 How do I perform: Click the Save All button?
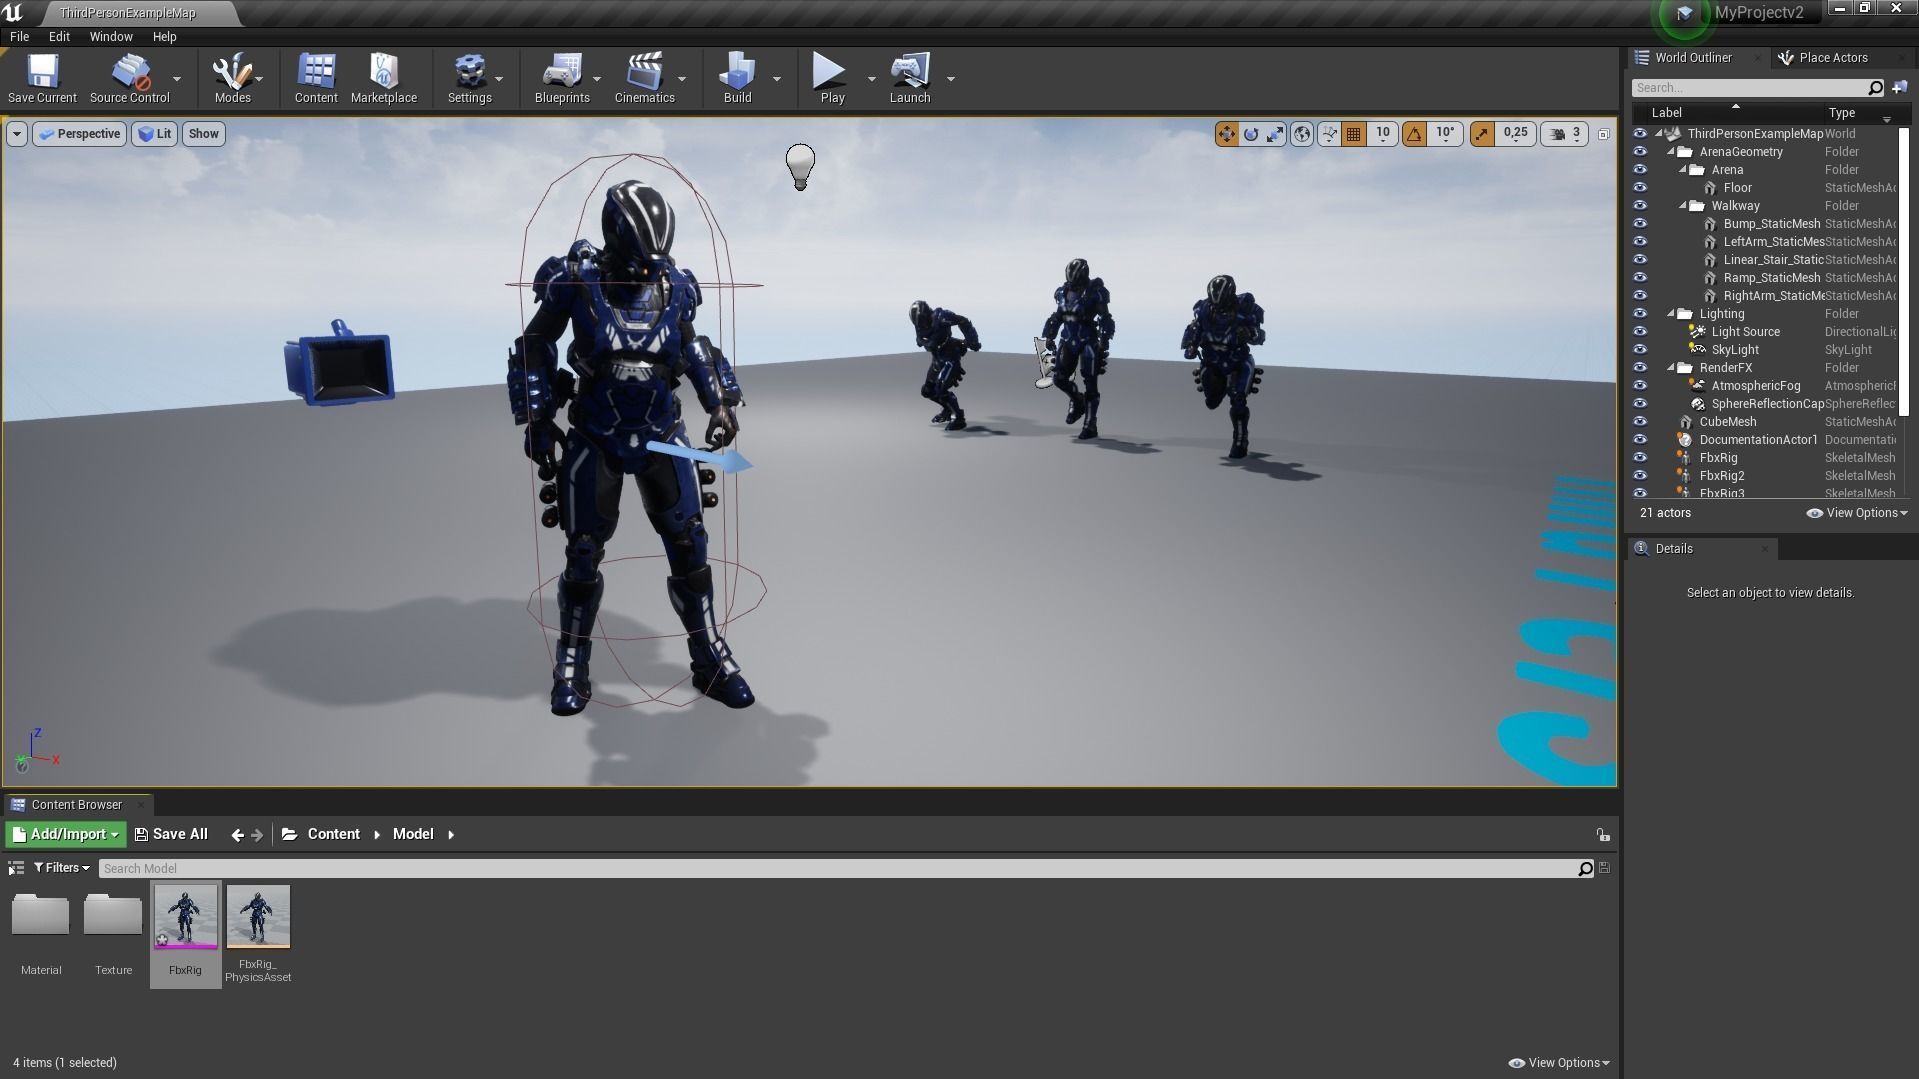click(171, 833)
